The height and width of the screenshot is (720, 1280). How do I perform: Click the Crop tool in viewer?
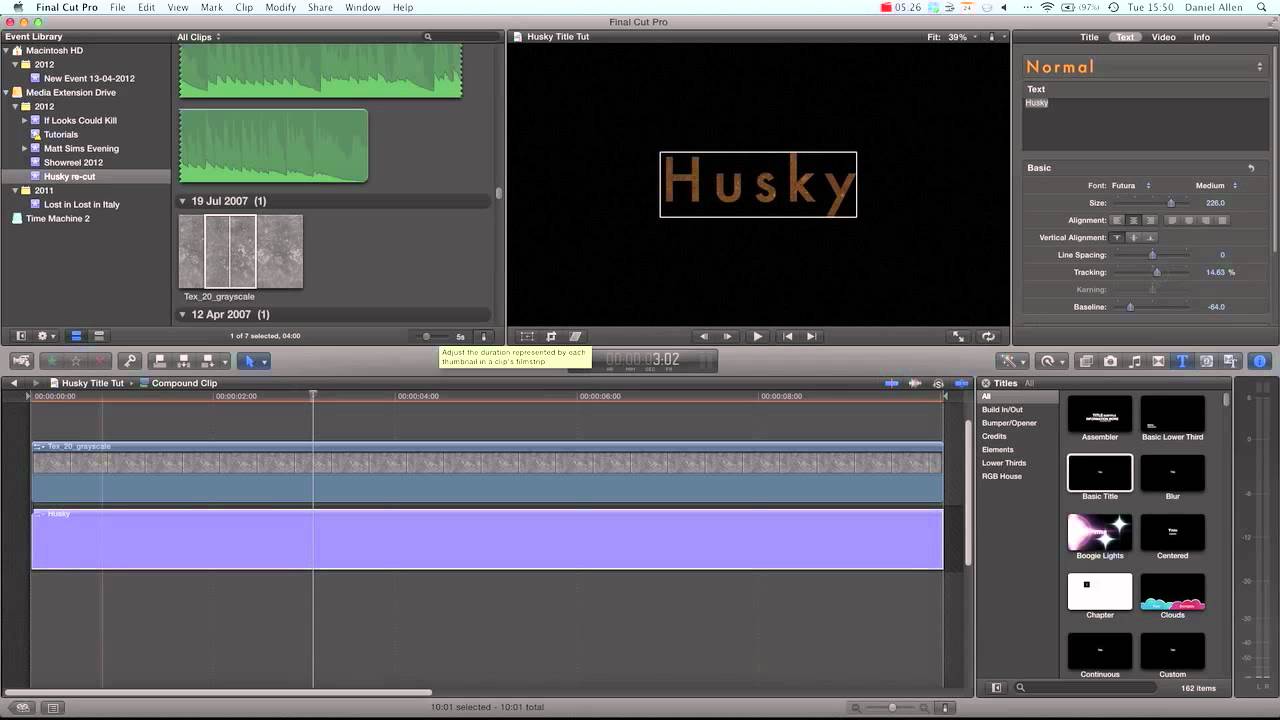(x=551, y=336)
